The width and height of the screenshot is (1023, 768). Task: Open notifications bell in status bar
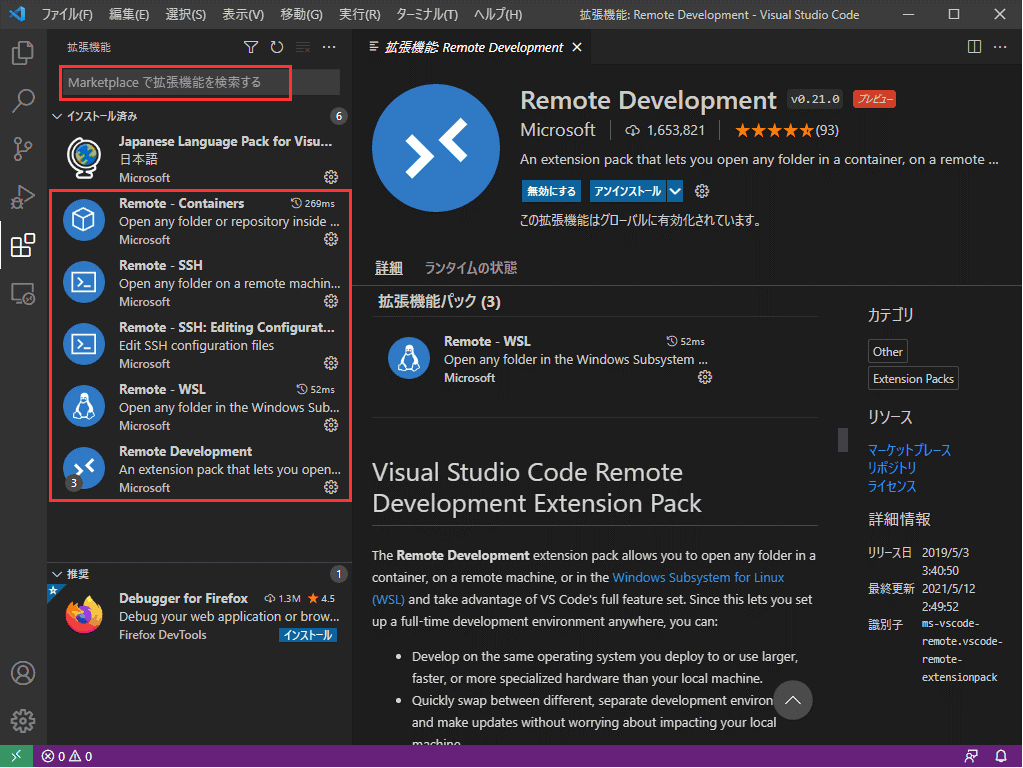tap(1001, 756)
